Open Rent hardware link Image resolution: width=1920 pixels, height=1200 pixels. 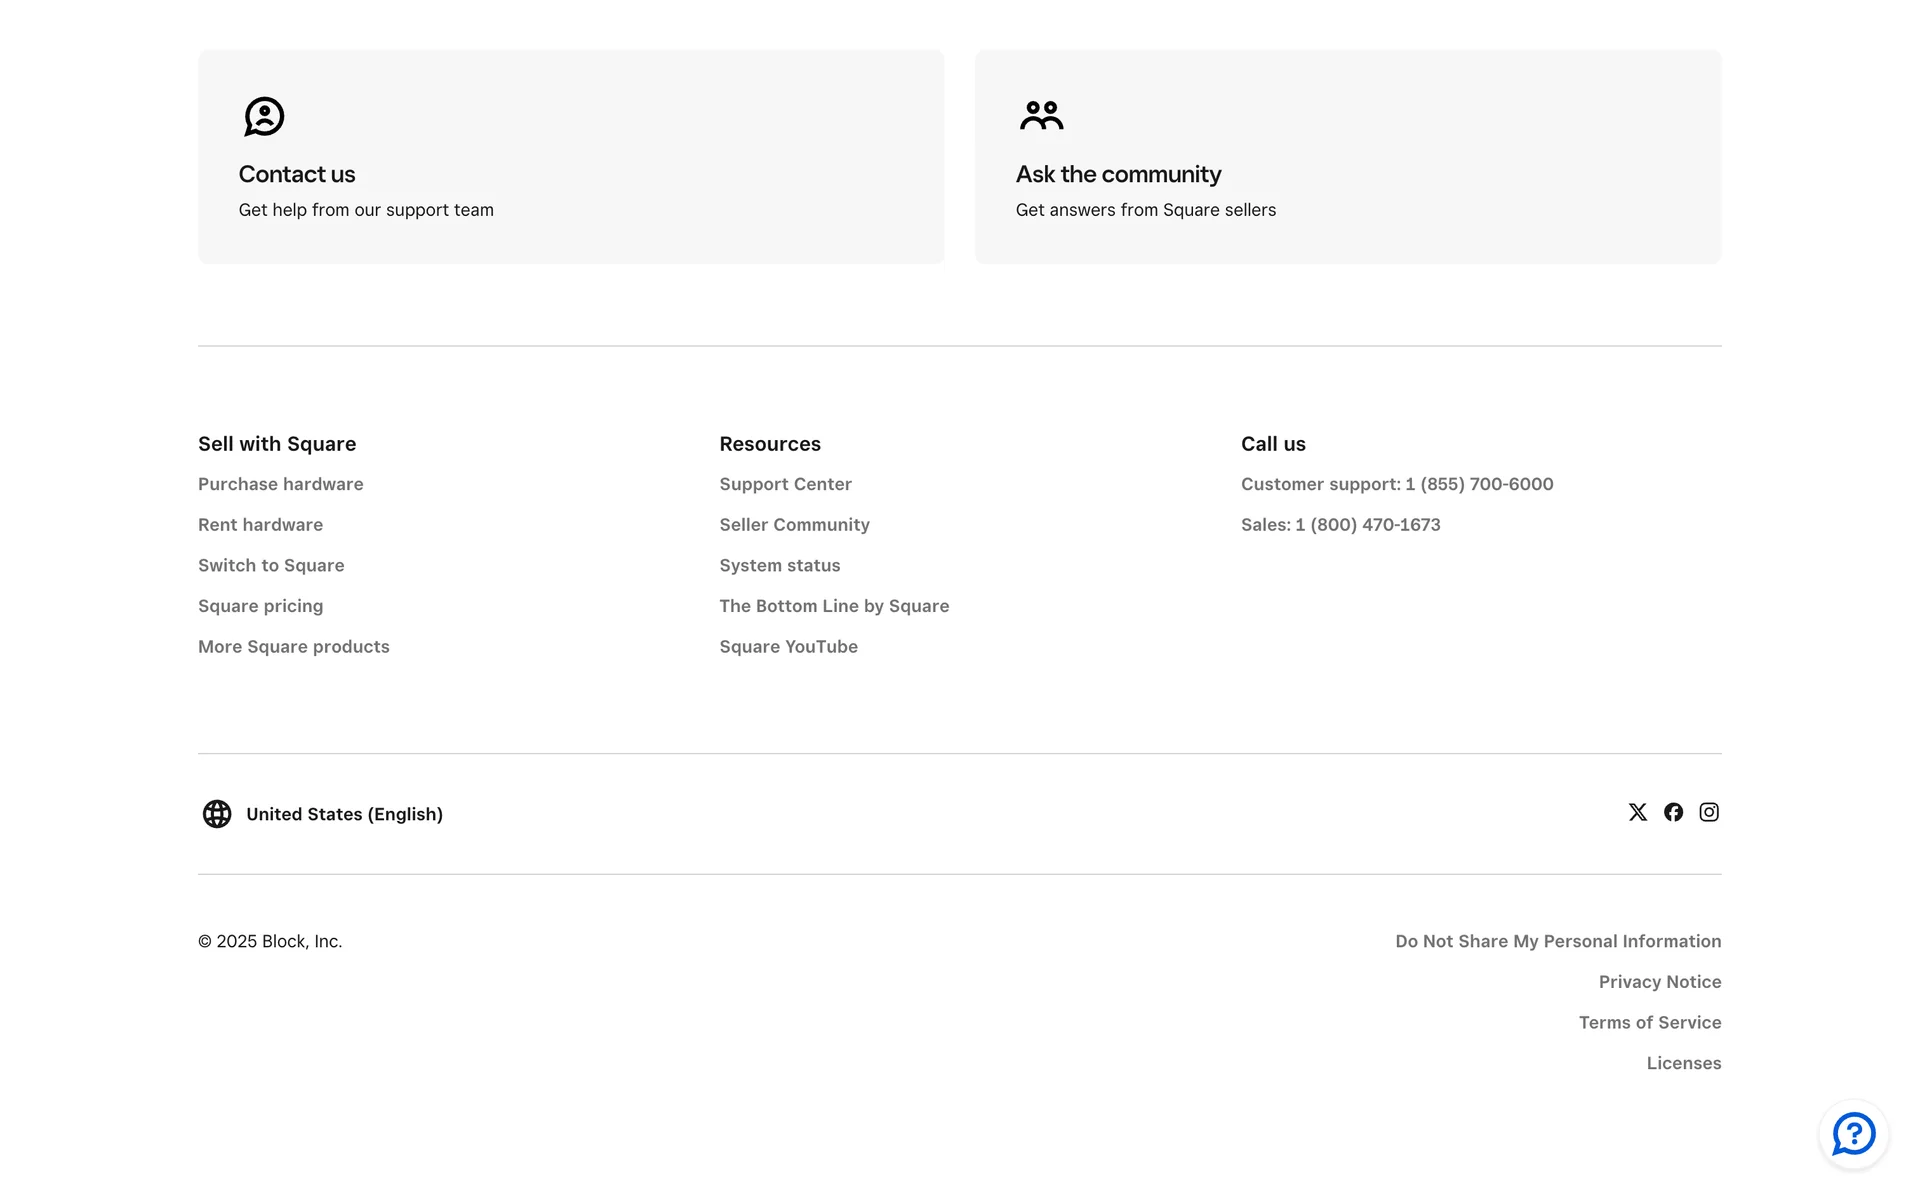pyautogui.click(x=261, y=525)
